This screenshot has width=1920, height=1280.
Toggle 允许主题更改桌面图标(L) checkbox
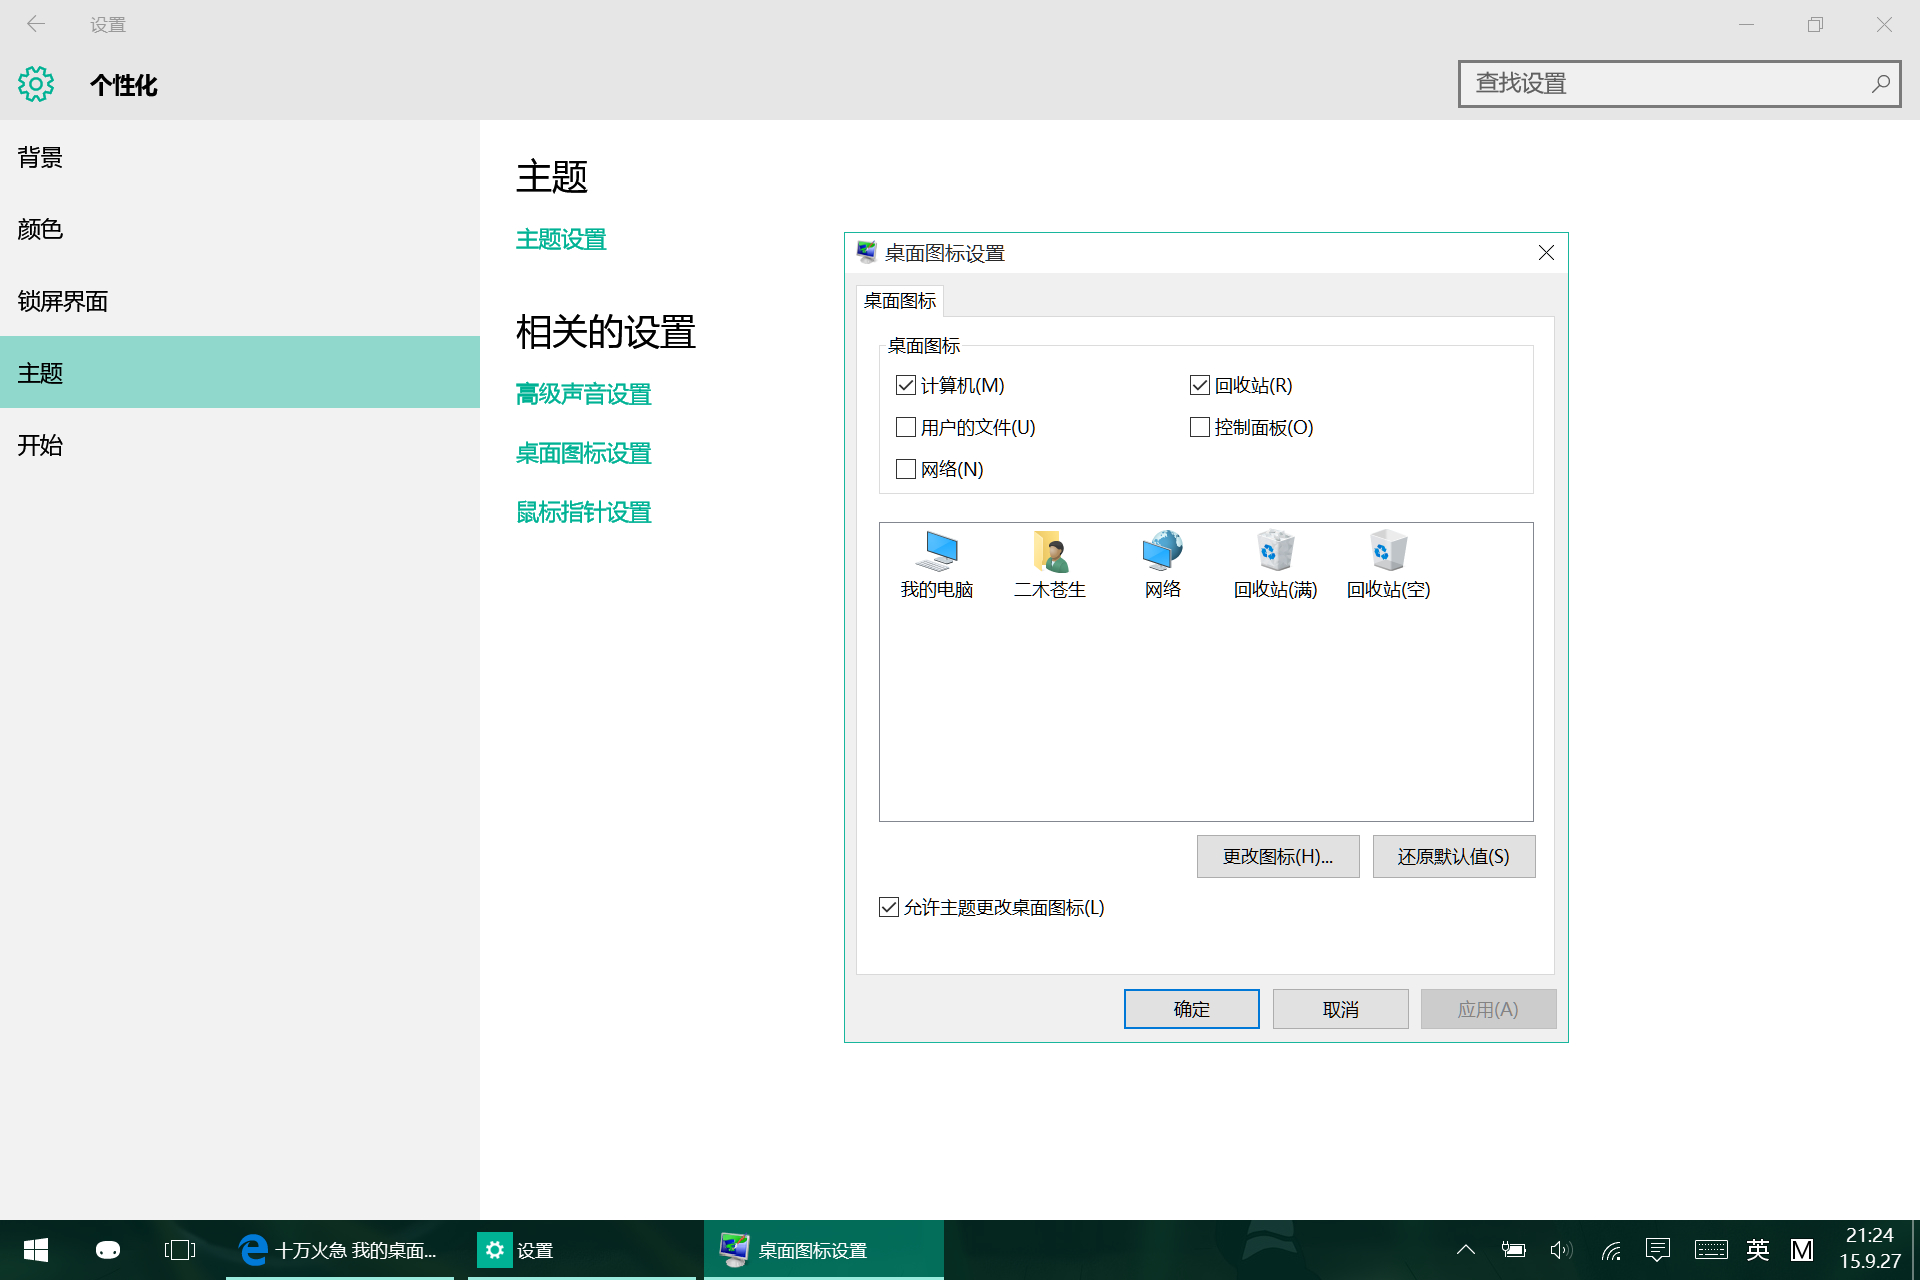point(889,907)
